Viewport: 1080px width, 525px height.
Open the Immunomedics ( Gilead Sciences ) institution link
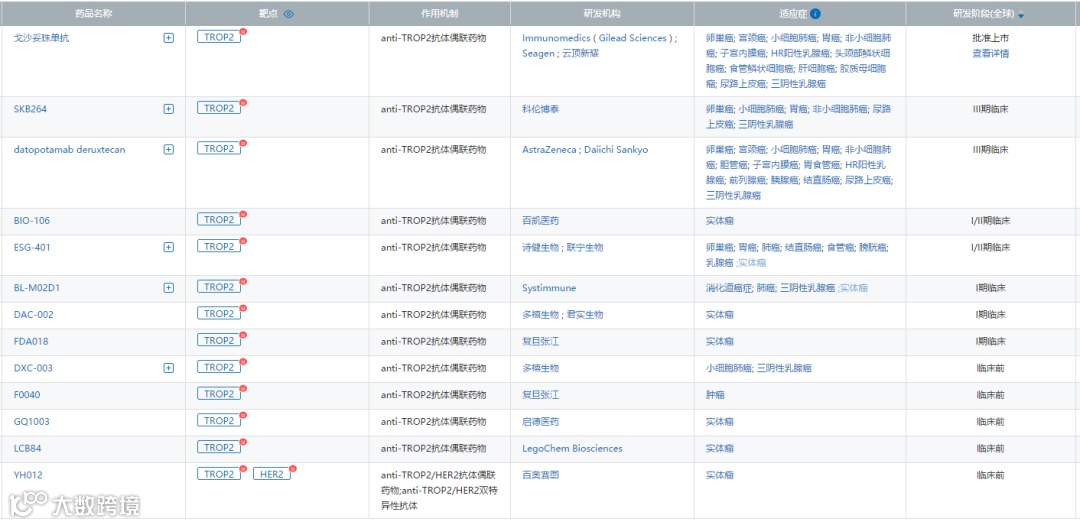click(596, 38)
